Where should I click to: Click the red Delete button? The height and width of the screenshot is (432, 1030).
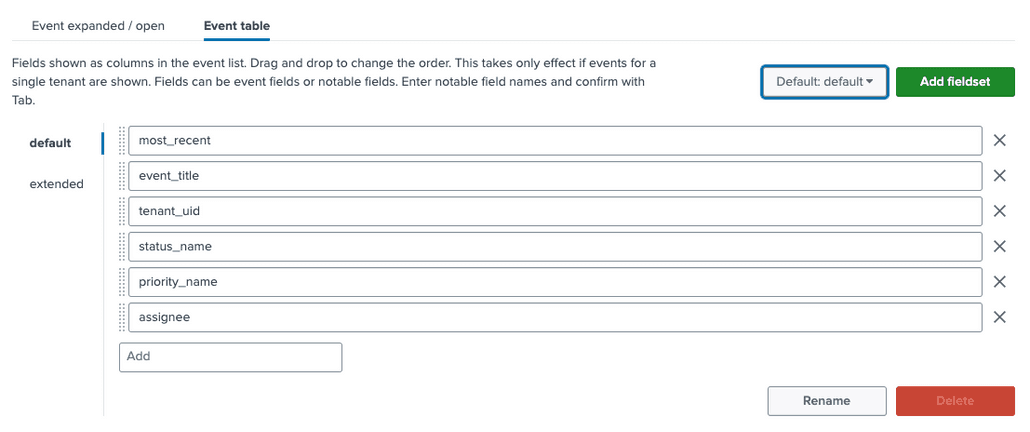click(955, 400)
